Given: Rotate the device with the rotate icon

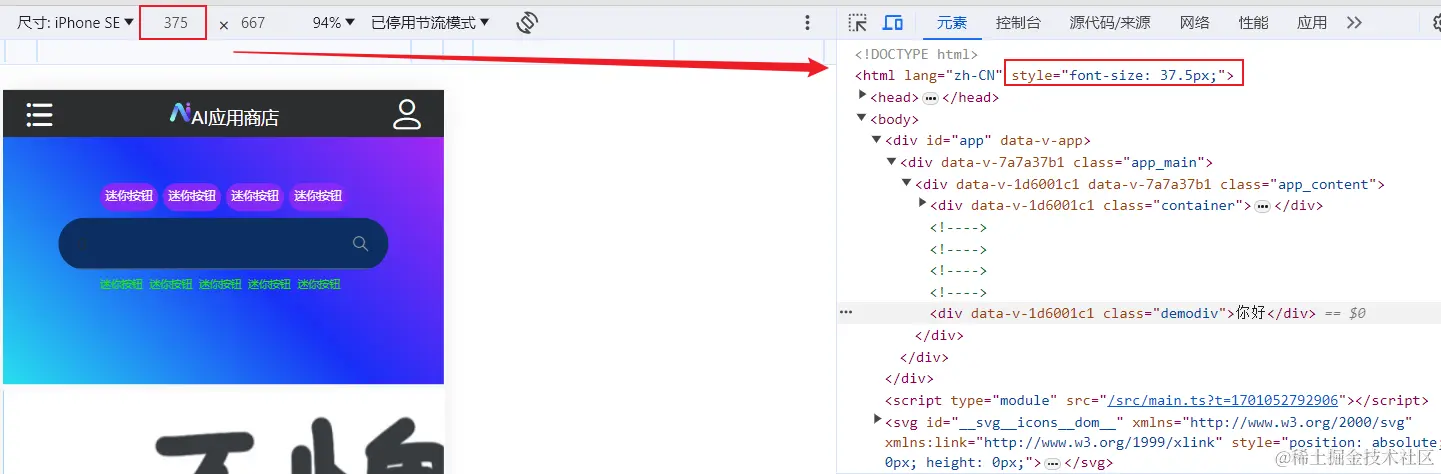Looking at the screenshot, I should click(x=529, y=22).
